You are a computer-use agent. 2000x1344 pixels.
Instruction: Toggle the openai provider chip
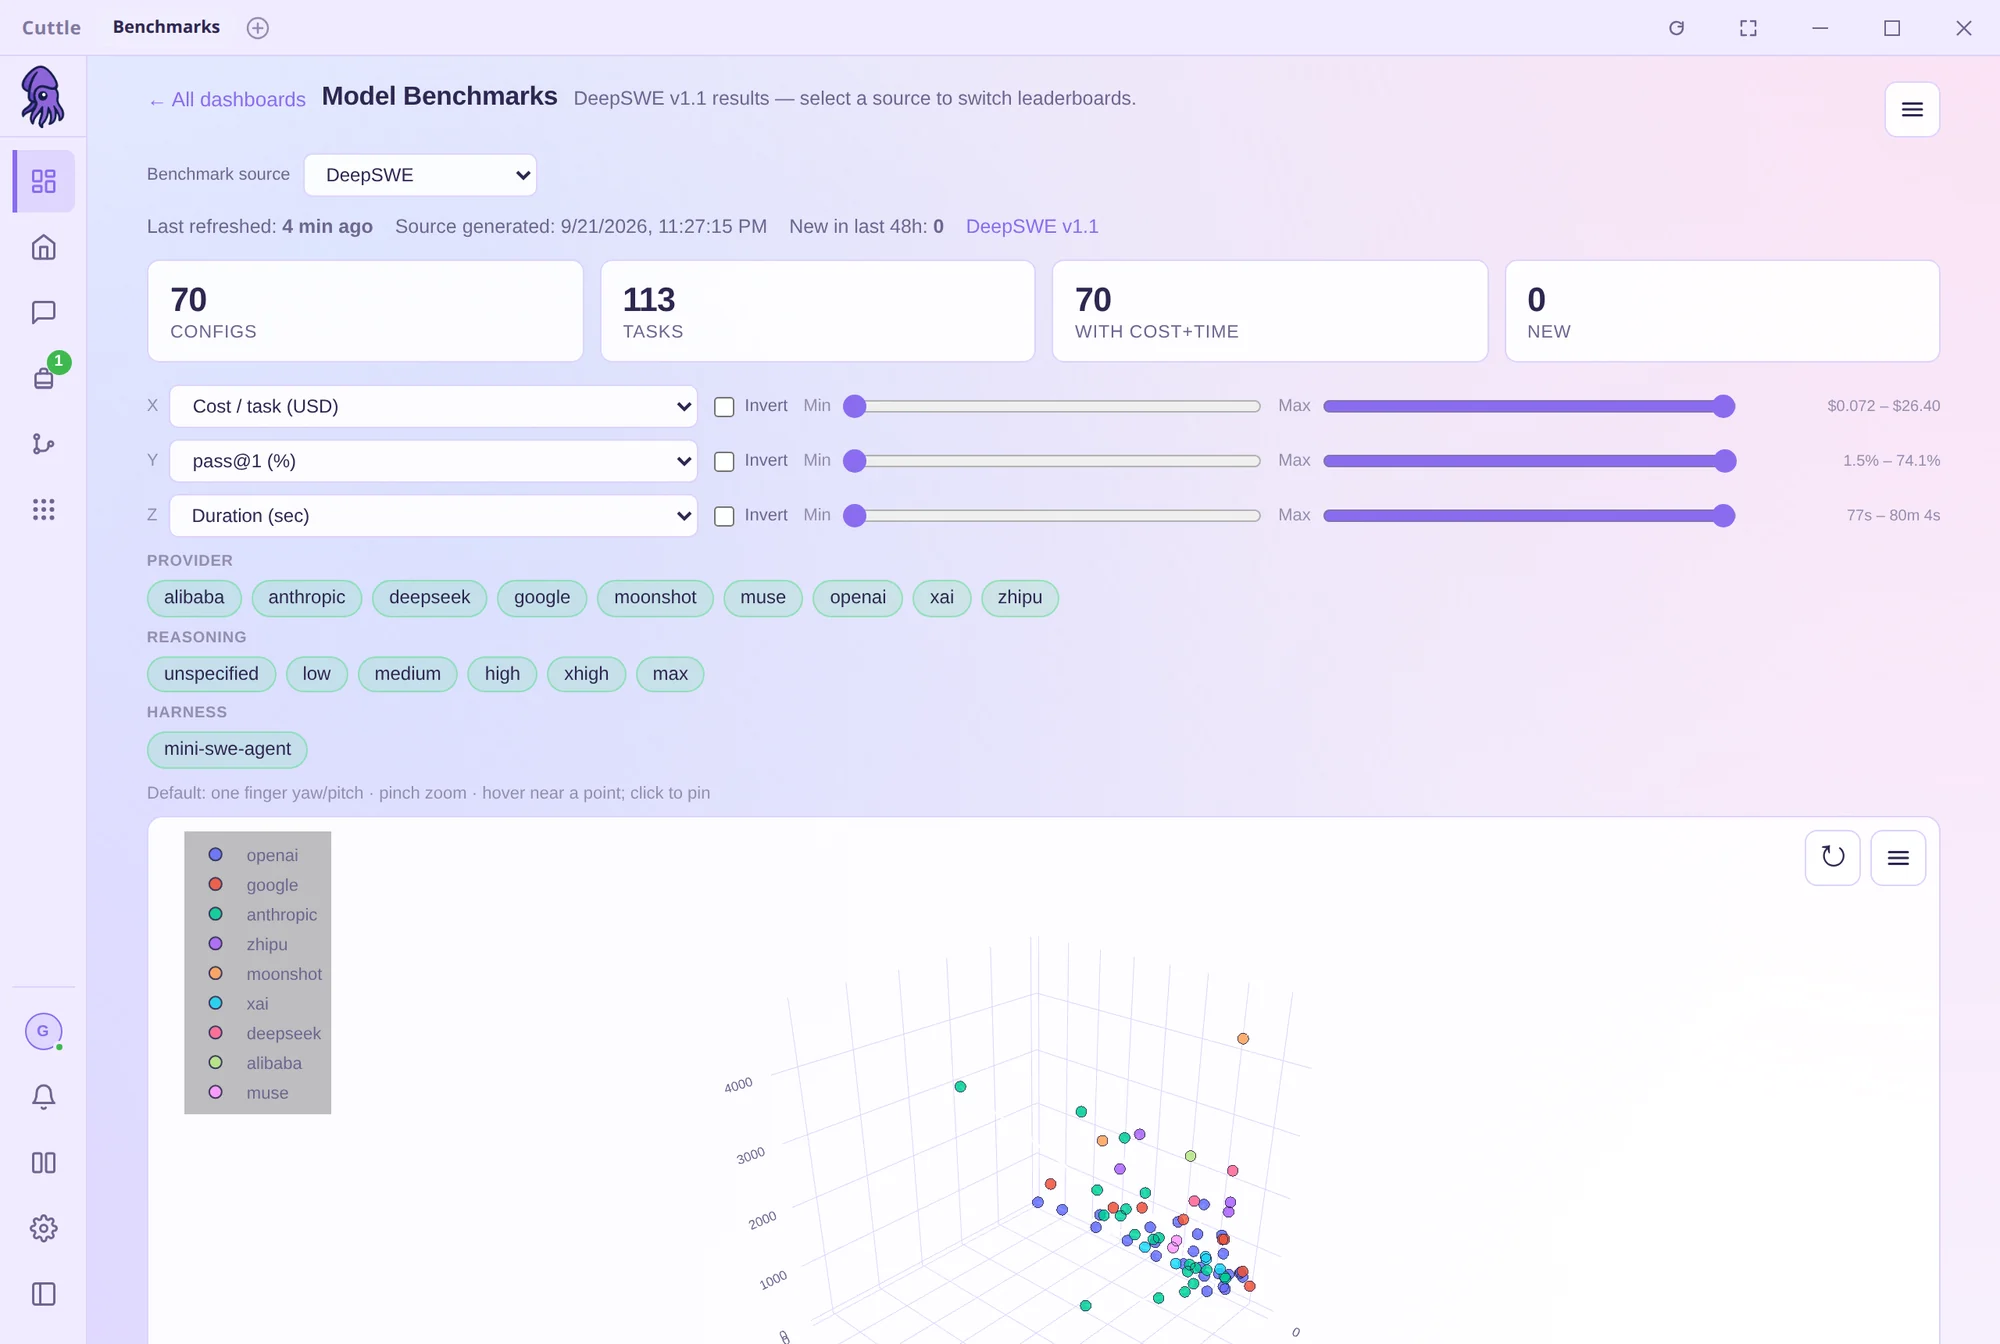click(x=857, y=598)
